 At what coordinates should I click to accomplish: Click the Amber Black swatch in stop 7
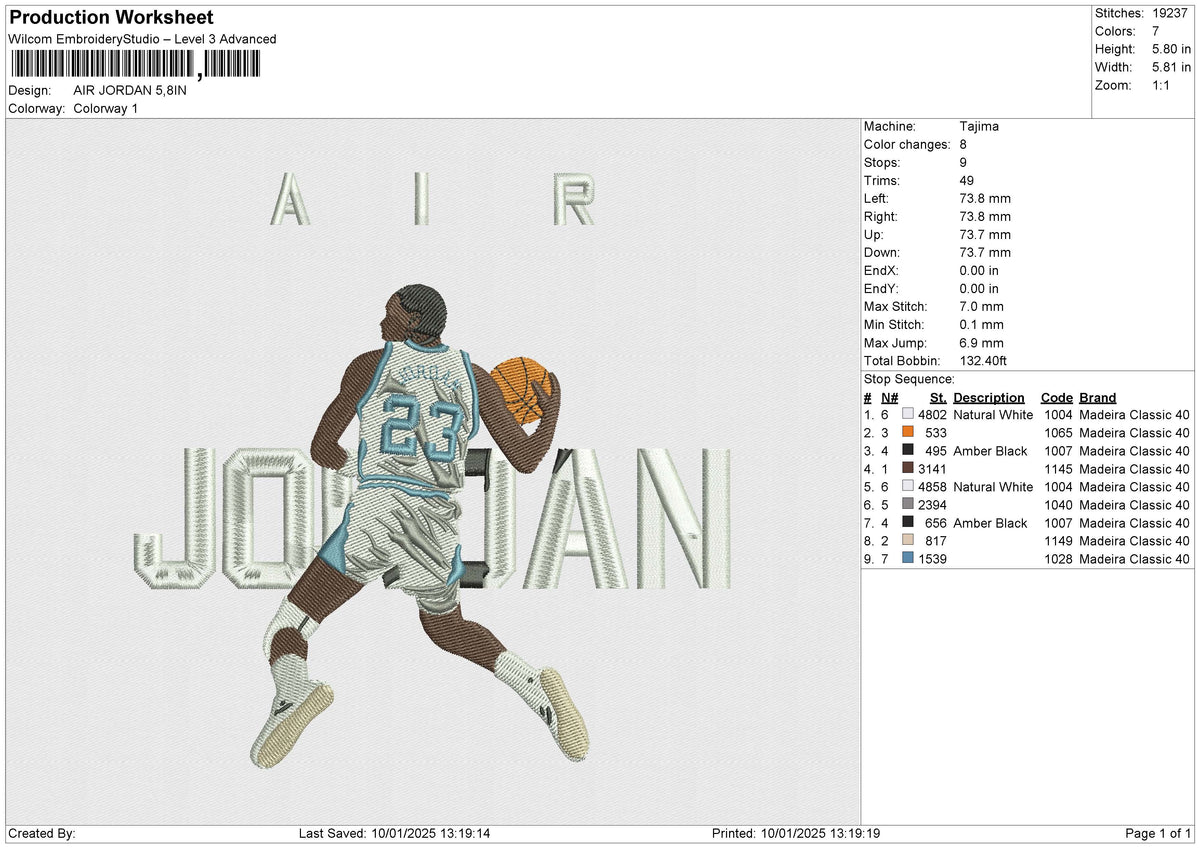click(908, 522)
